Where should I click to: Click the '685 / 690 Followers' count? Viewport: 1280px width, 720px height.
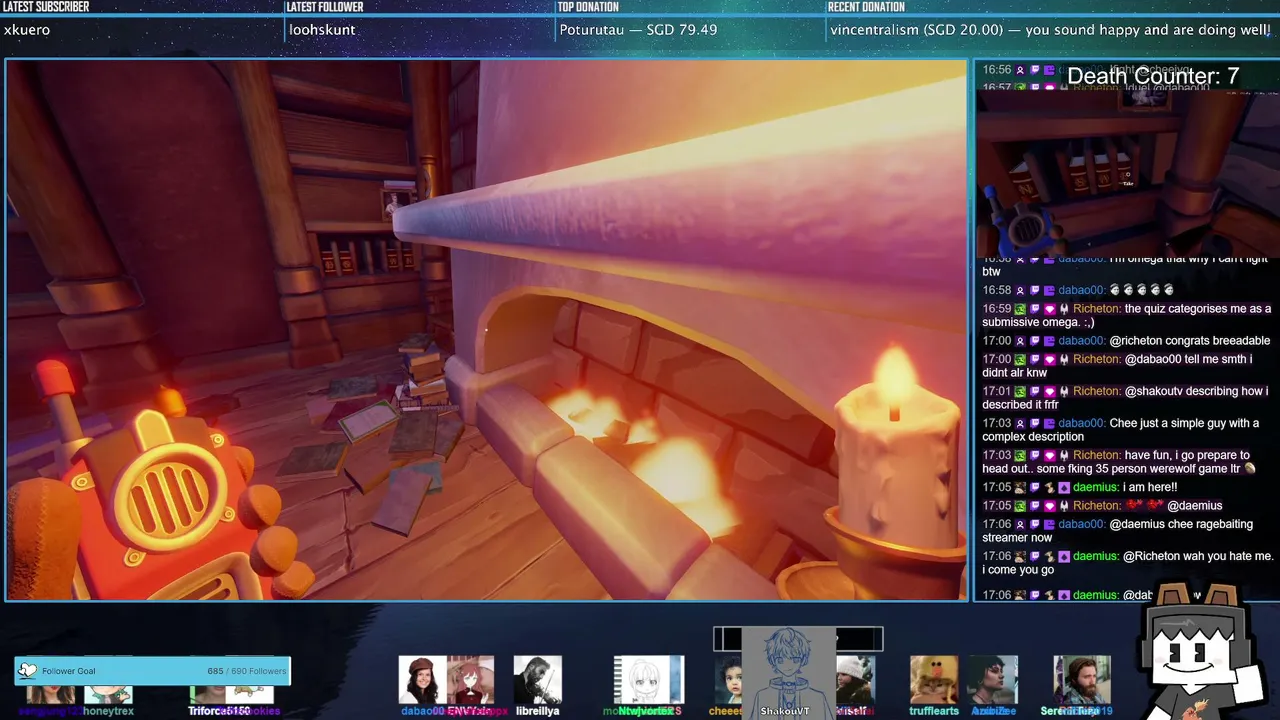point(246,671)
